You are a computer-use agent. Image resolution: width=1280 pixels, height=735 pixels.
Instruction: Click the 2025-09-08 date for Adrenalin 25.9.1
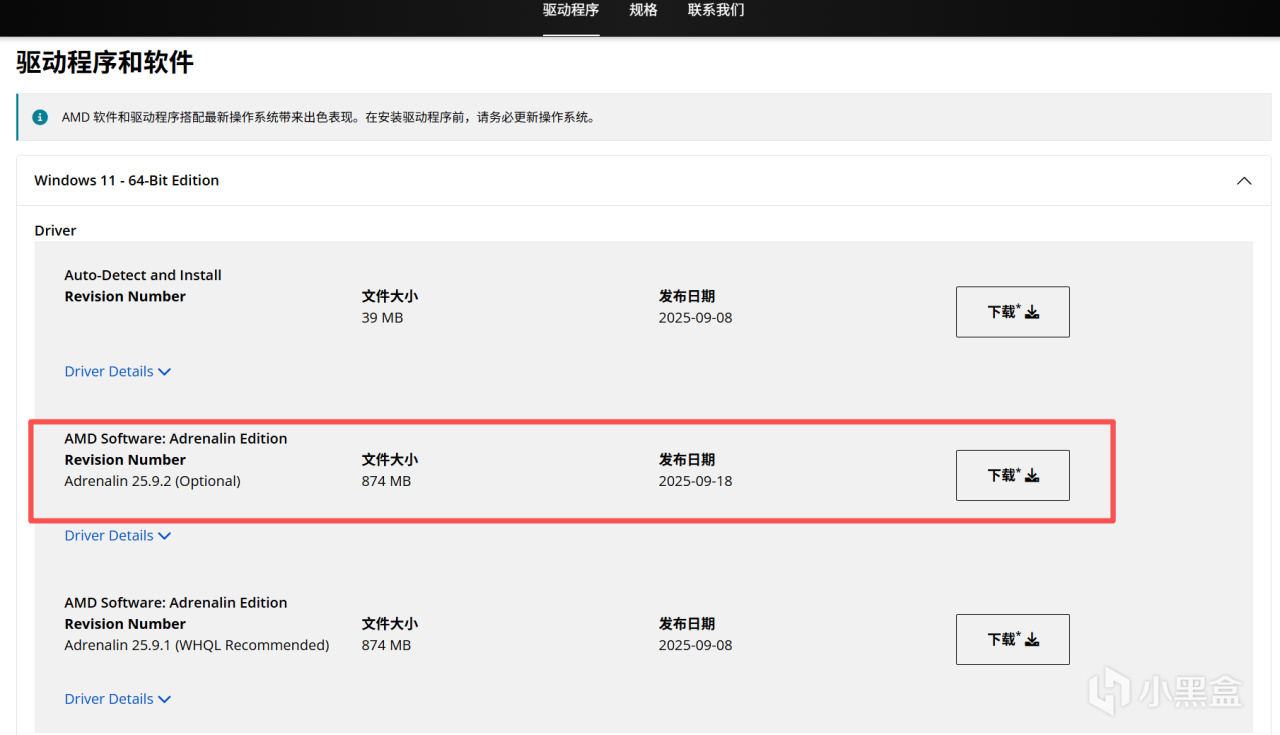[x=695, y=645]
